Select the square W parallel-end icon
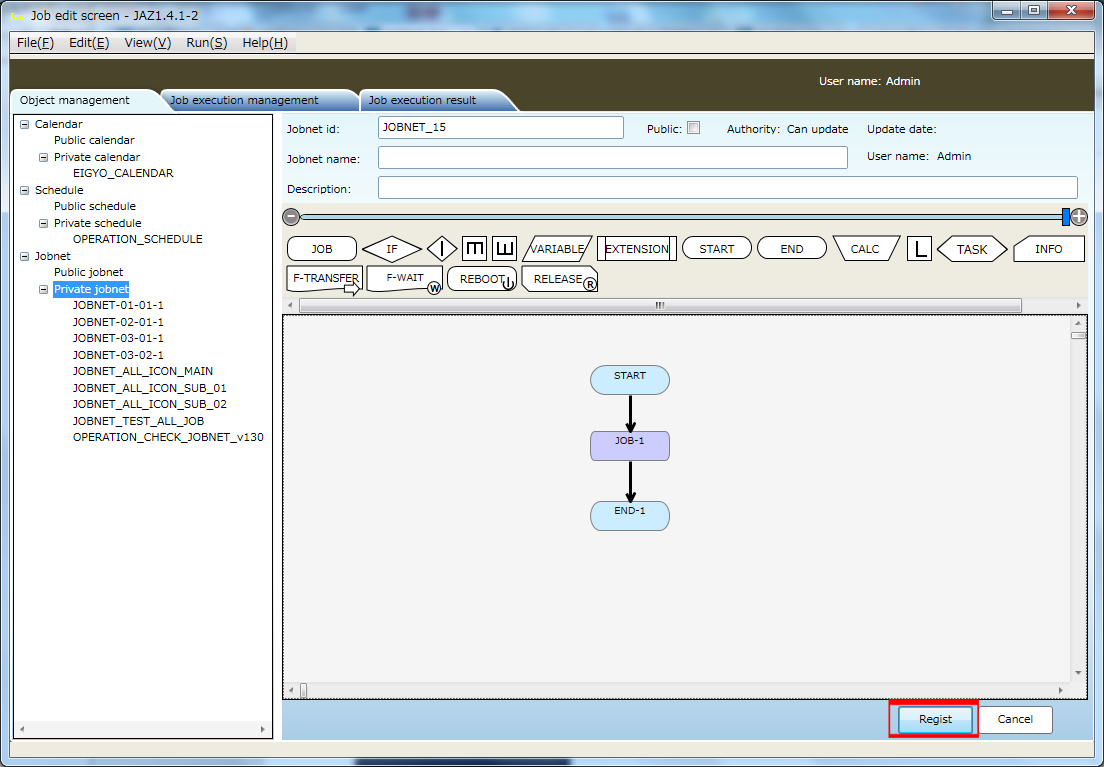1104x767 pixels. tap(504, 249)
